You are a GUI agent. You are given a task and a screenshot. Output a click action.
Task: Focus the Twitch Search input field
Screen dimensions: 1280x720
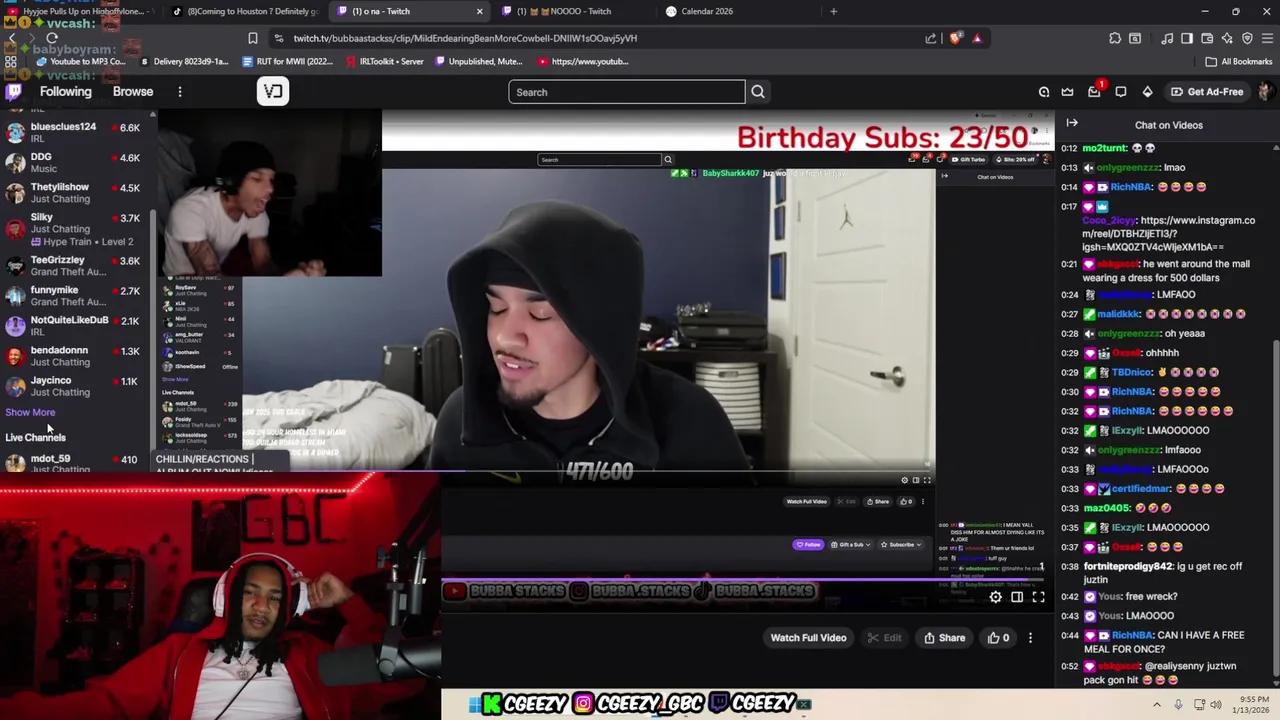(627, 92)
